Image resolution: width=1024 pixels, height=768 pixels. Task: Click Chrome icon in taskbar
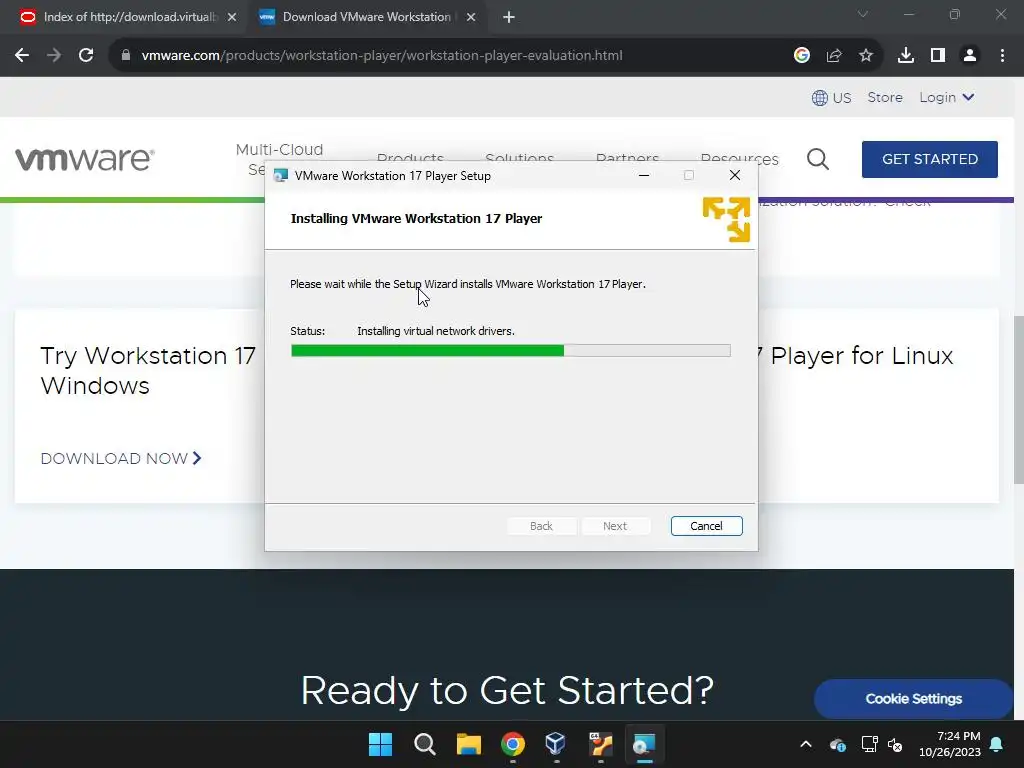pos(513,744)
